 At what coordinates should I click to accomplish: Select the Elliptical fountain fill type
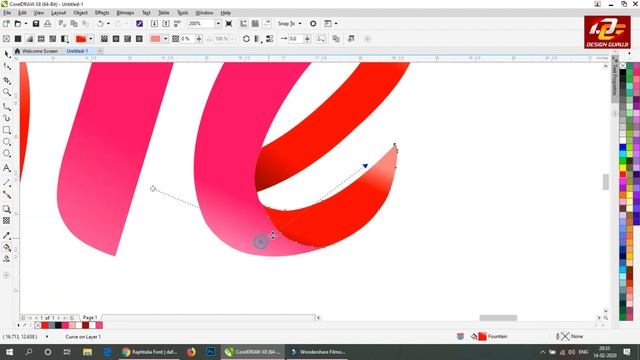(116, 39)
